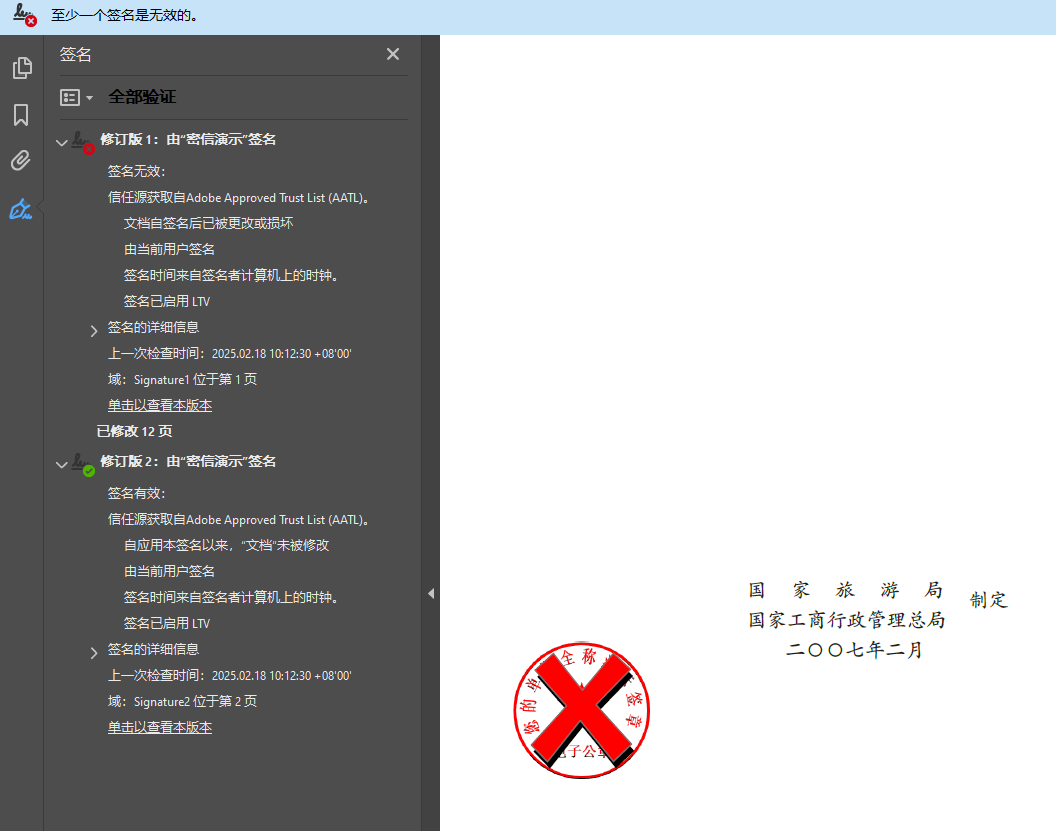This screenshot has width=1056, height=831.
Task: Collapse the side panel with the divider arrow
Action: [x=431, y=593]
